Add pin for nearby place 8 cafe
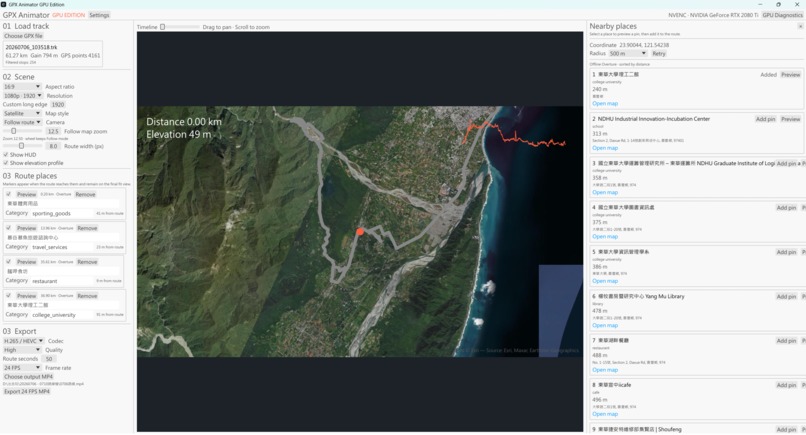Image resolution: width=806 pixels, height=435 pixels. (786, 385)
